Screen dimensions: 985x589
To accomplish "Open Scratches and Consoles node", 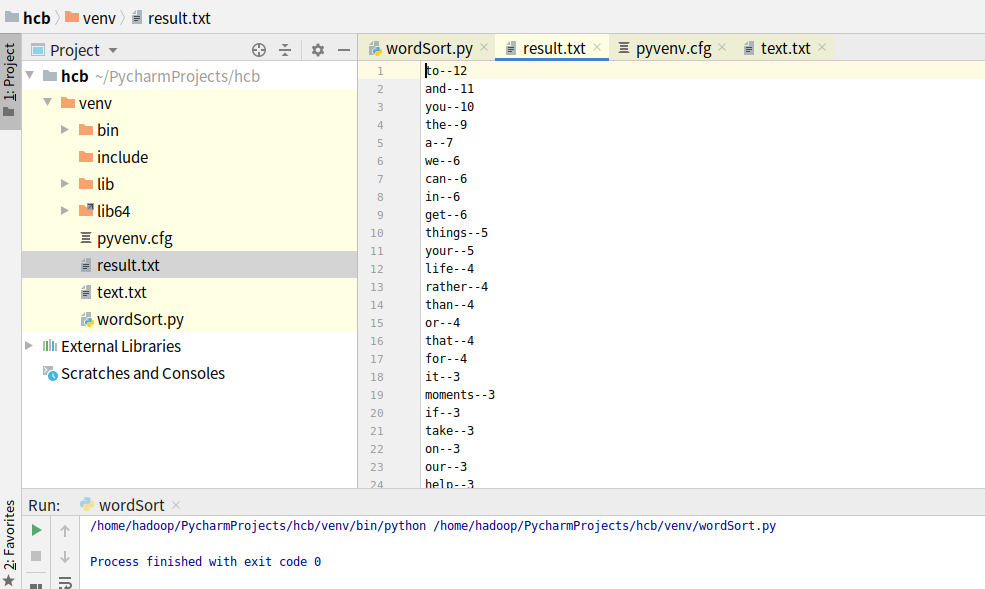I will pyautogui.click(x=142, y=373).
